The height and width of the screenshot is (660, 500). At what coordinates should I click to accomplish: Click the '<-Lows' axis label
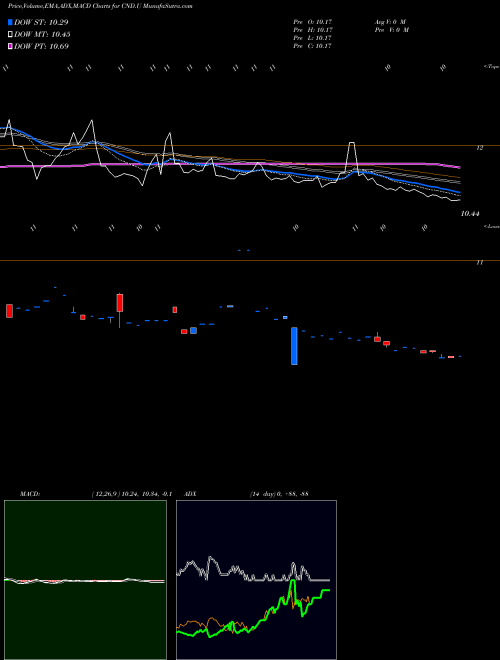coord(491,226)
